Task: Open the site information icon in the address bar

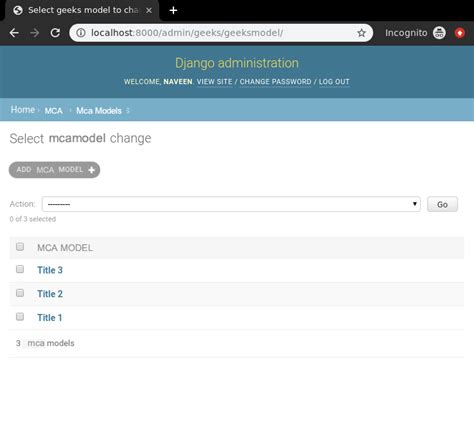Action: (81, 33)
